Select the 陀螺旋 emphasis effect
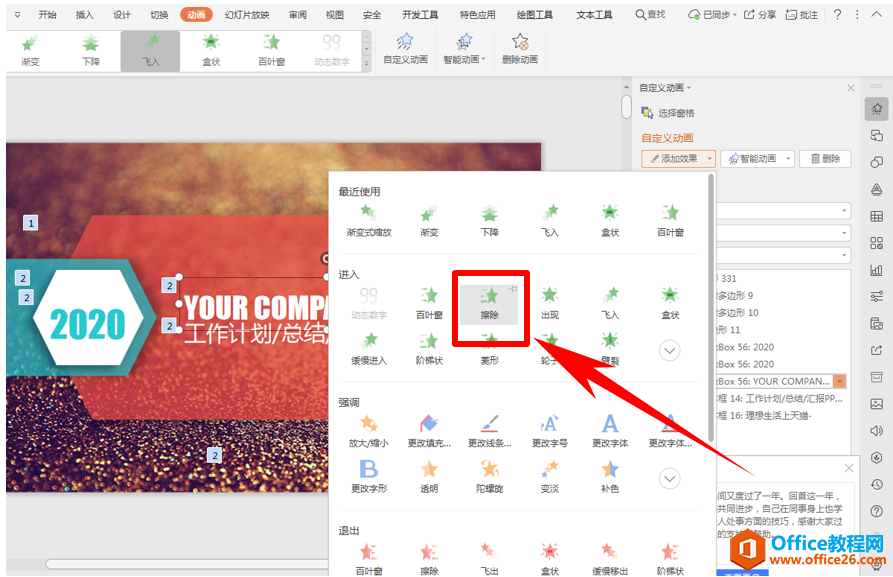Image resolution: width=893 pixels, height=577 pixels. click(489, 477)
